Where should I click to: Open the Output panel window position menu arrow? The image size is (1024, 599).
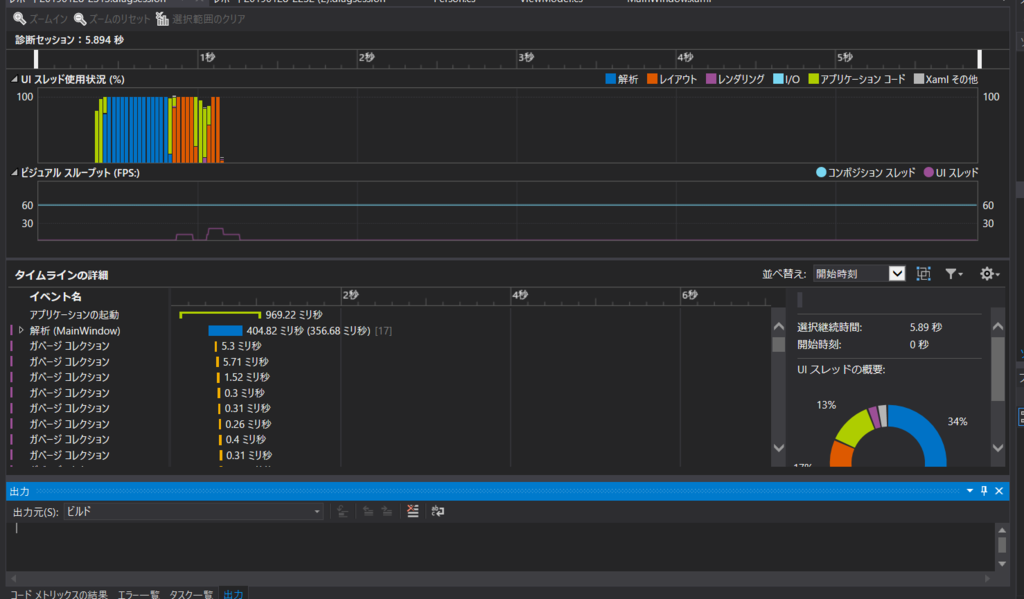[x=970, y=491]
